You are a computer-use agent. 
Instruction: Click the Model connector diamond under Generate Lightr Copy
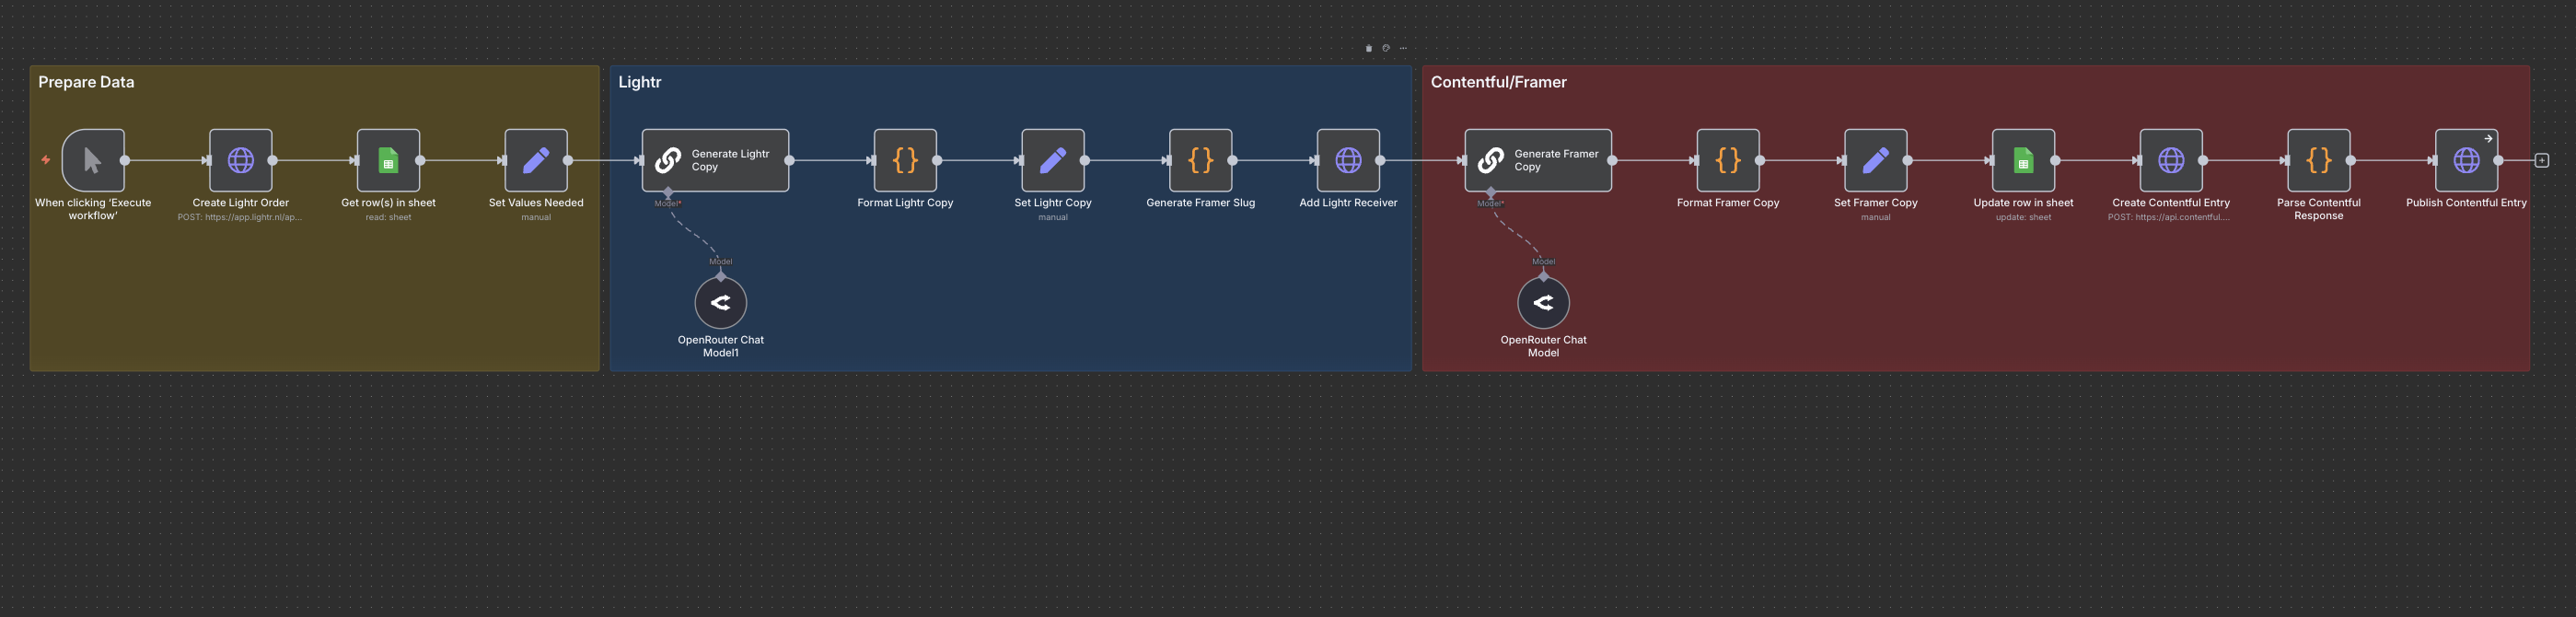[668, 192]
